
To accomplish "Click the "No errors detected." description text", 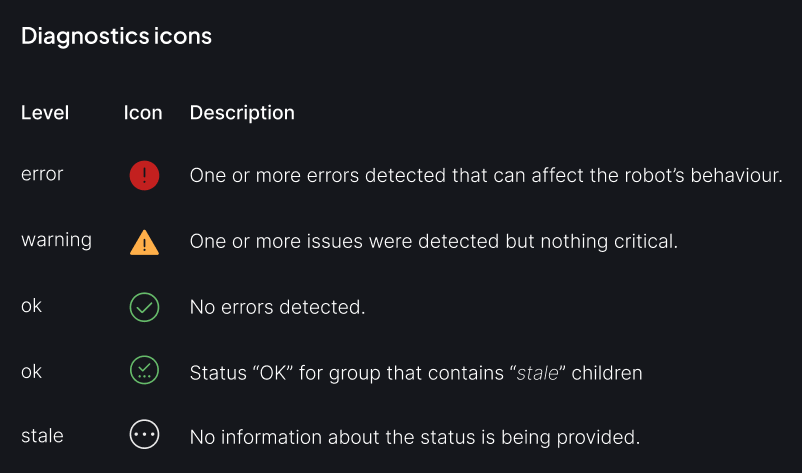I will pos(277,307).
